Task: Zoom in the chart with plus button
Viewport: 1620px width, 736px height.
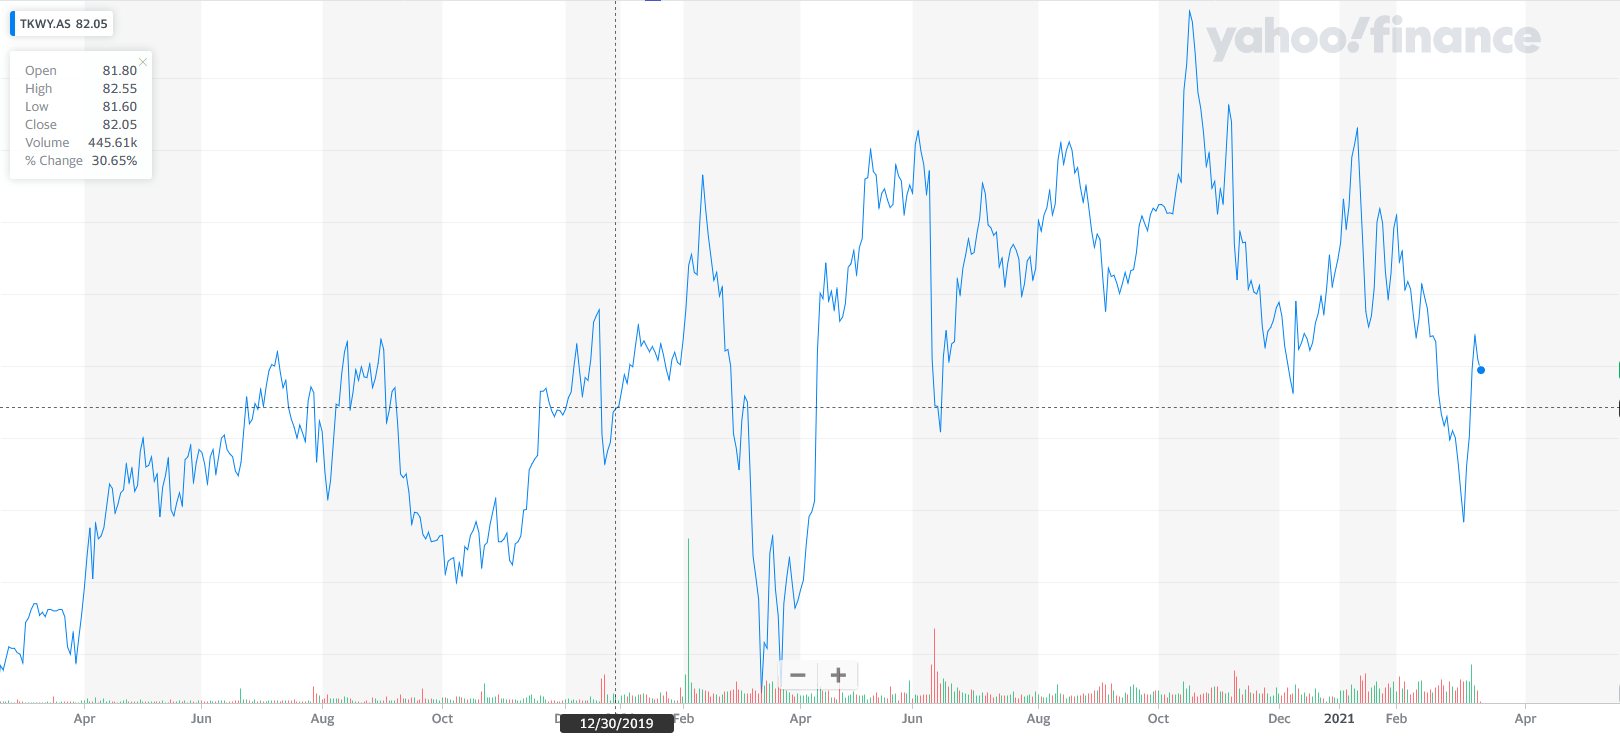Action: pos(838,675)
